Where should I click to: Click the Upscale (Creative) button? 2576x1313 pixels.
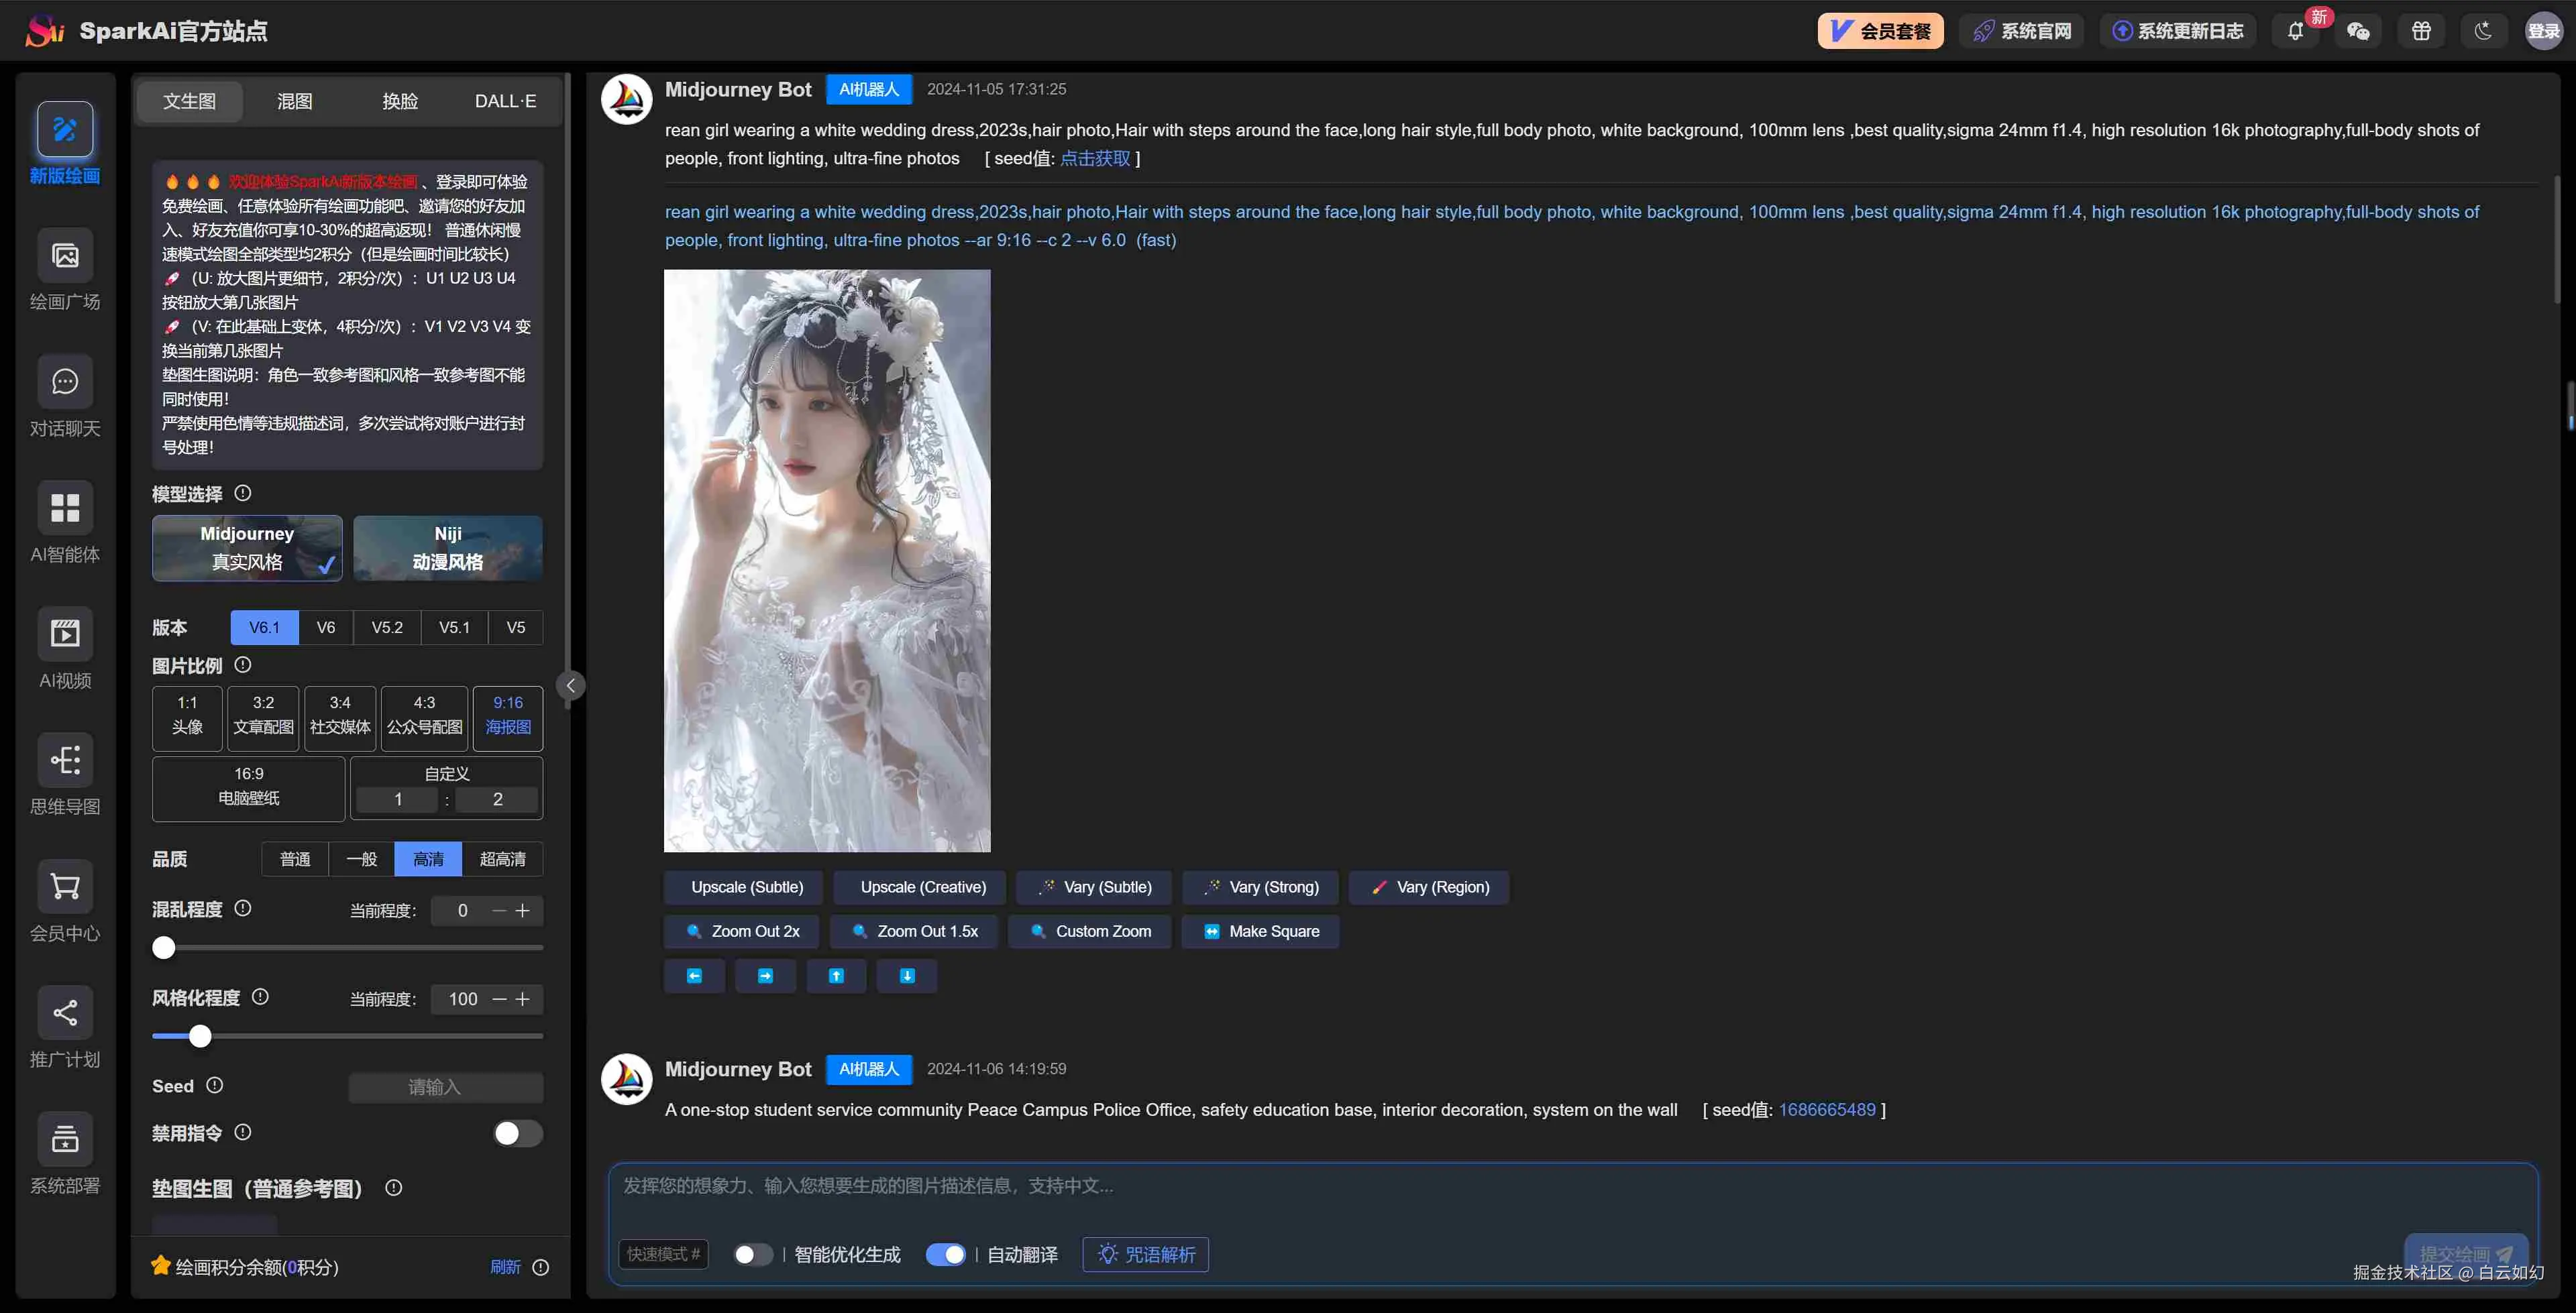point(922,887)
